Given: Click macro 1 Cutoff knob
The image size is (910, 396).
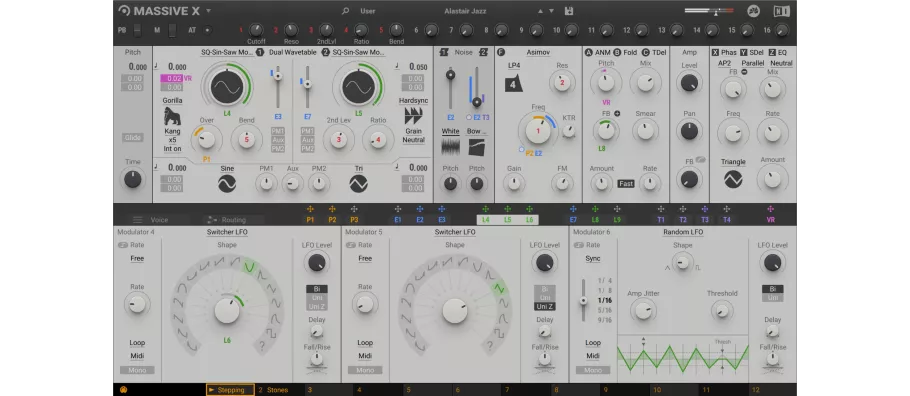Looking at the screenshot, I should click(256, 30).
